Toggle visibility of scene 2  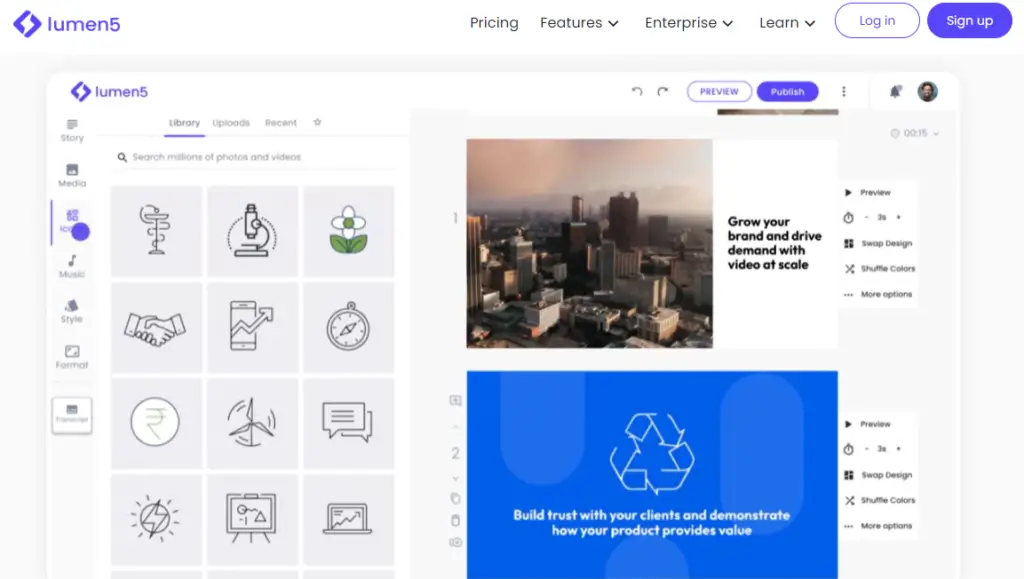[x=455, y=542]
